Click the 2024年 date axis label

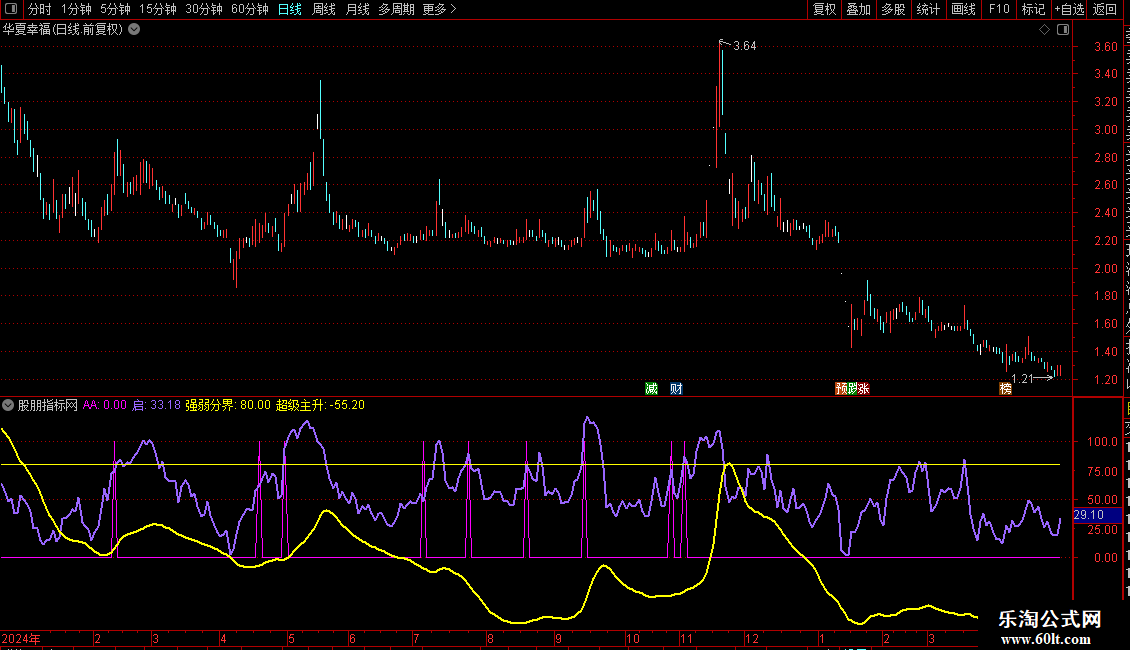coord(21,639)
